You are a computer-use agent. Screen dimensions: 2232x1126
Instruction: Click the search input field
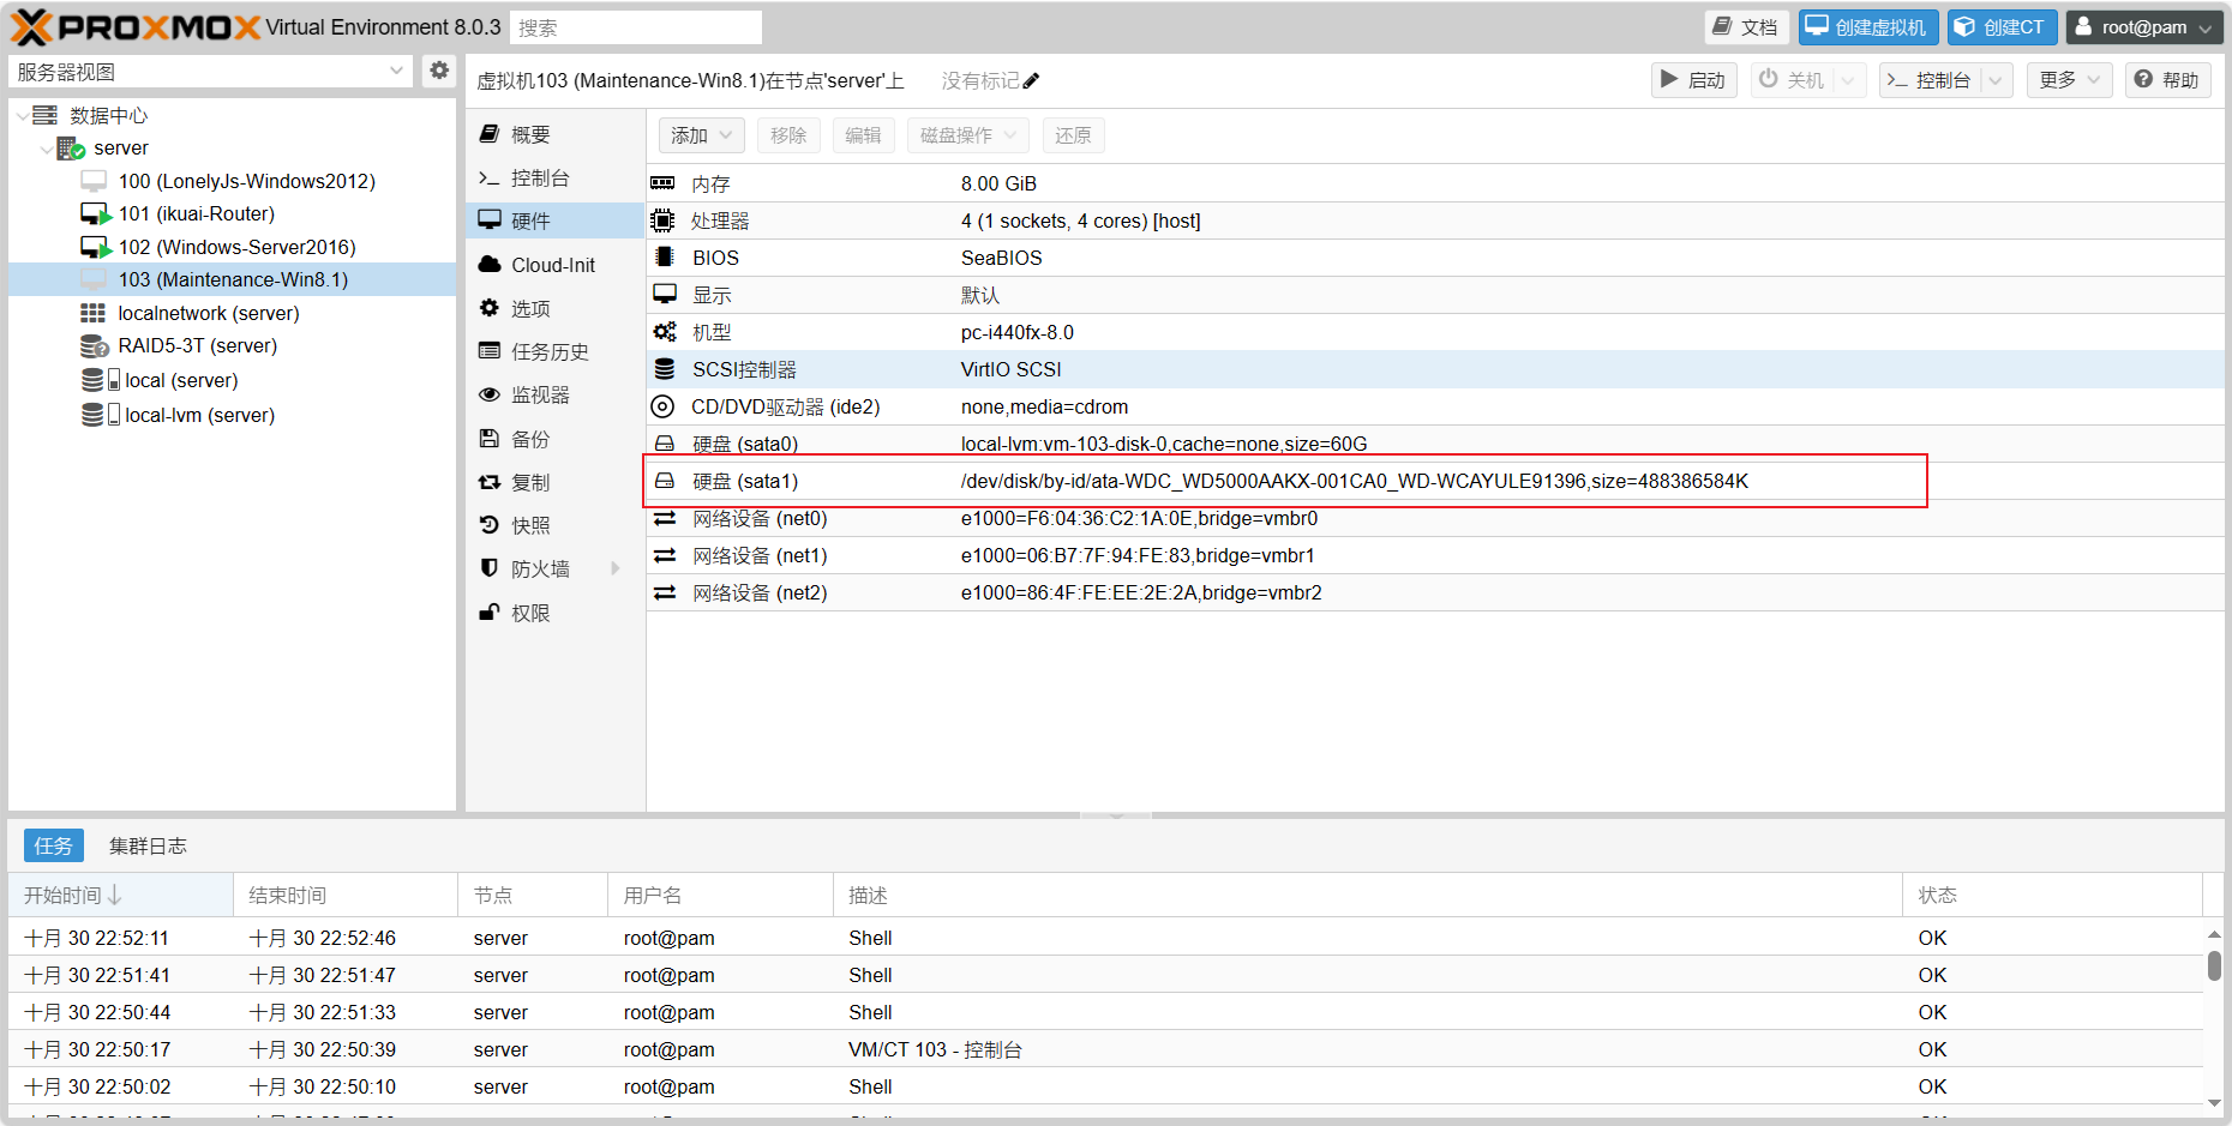(x=635, y=27)
